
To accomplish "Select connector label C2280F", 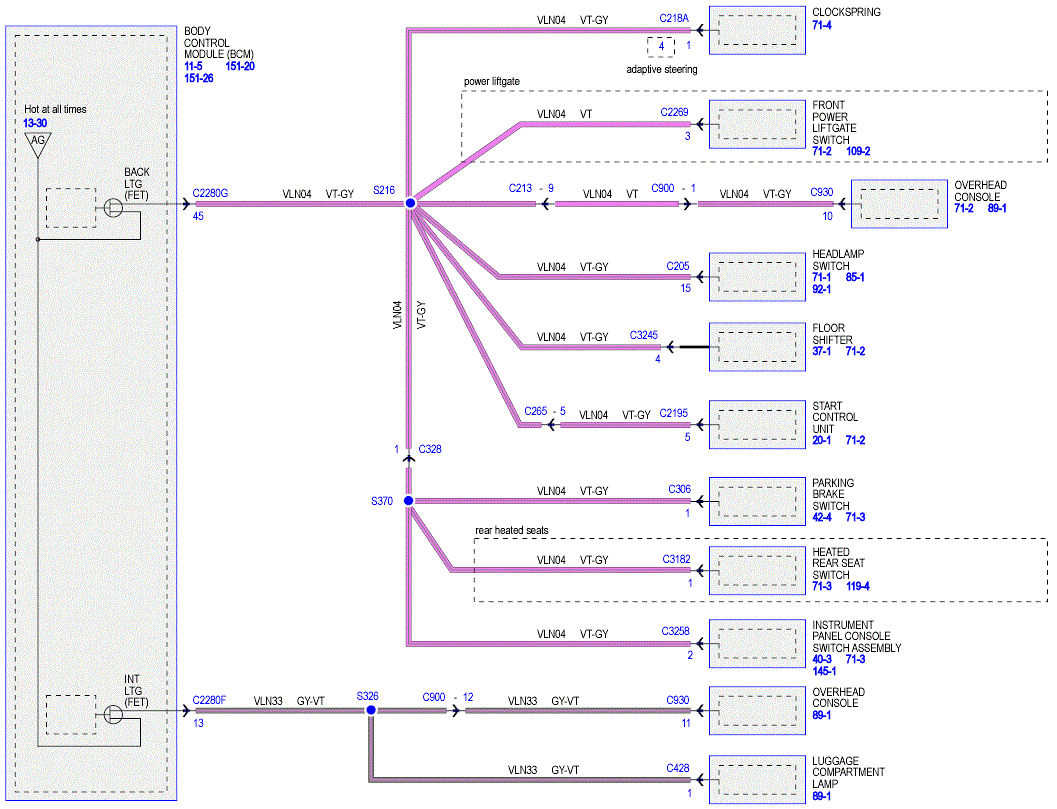I will click(x=210, y=700).
